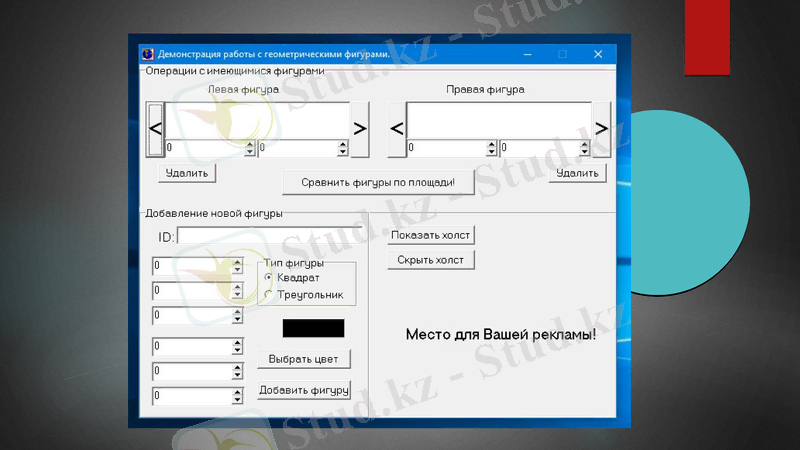
Task: Click the black color preview swatch
Action: click(313, 328)
